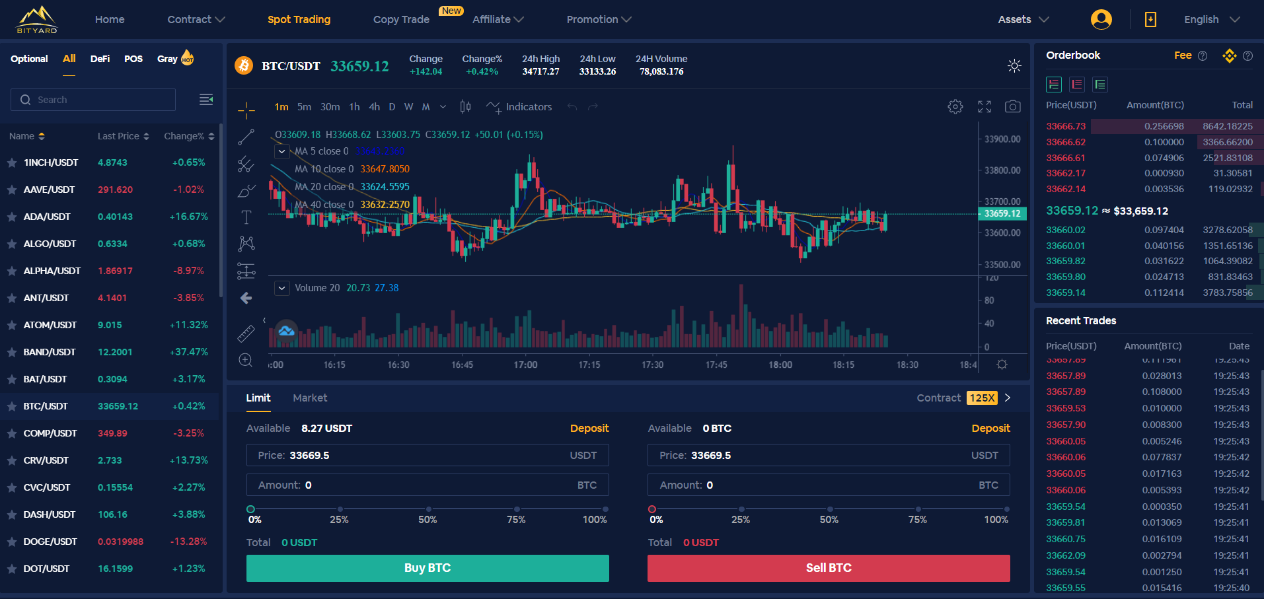Image resolution: width=1264 pixels, height=599 pixels.
Task: Select the Market order tab
Action: 310,398
